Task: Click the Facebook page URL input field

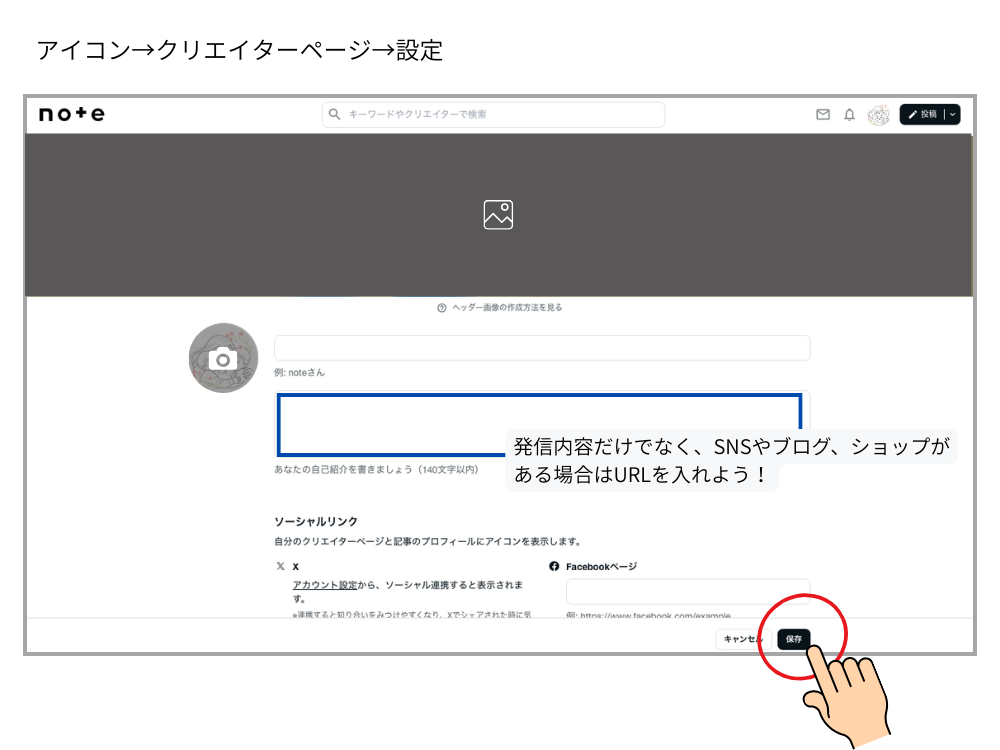Action: pyautogui.click(x=686, y=591)
